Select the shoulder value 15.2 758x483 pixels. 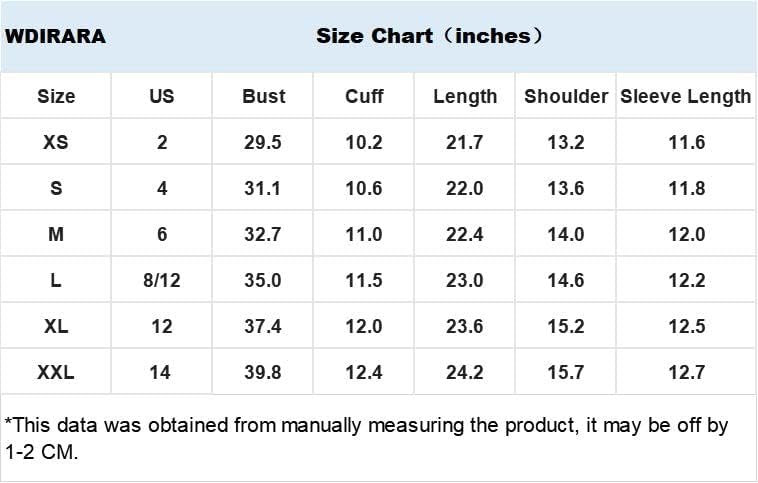coord(566,326)
